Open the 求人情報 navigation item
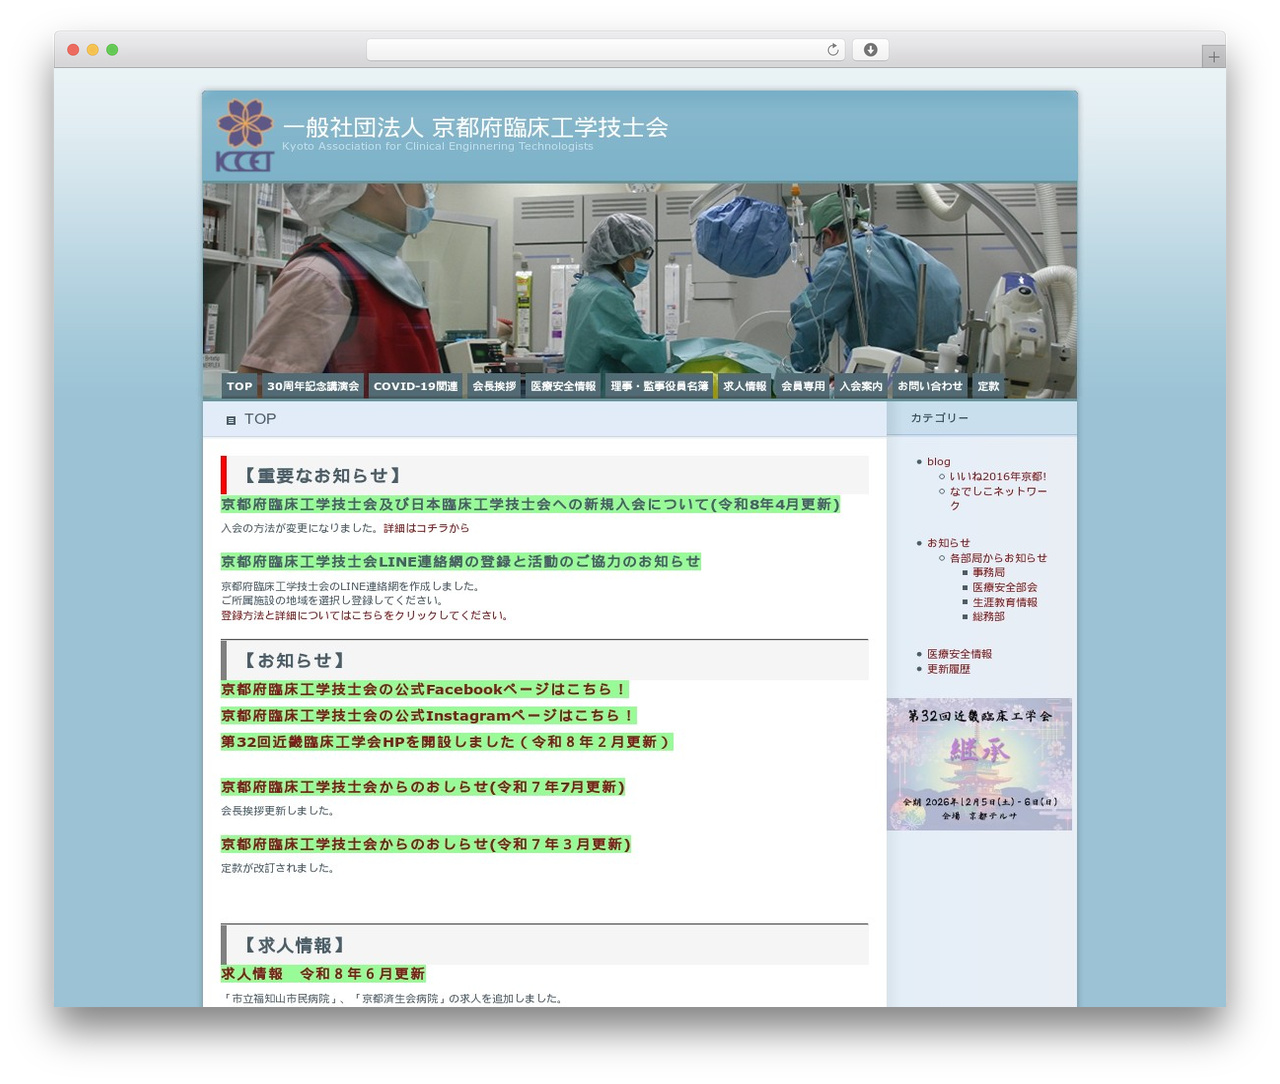The height and width of the screenshot is (1084, 1280). coord(745,386)
